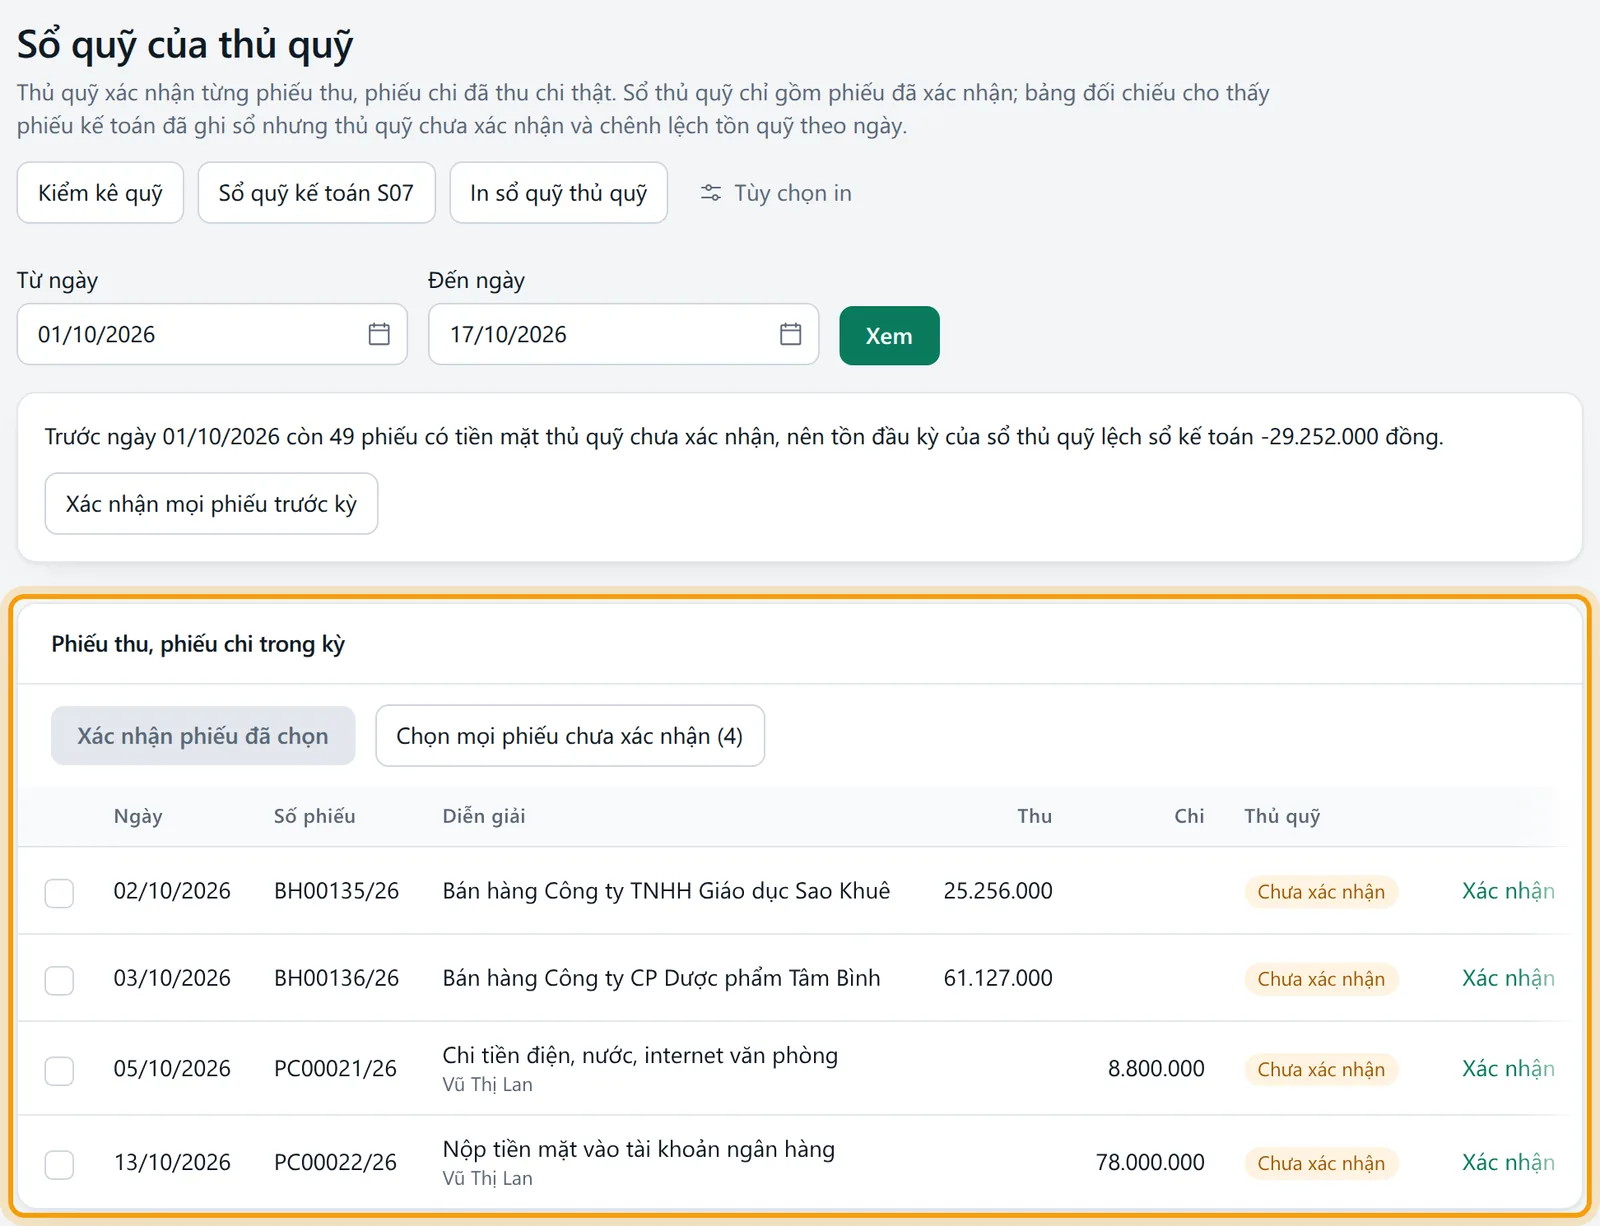Click the Thu column header
Viewport: 1600px width, 1226px height.
tap(1035, 816)
